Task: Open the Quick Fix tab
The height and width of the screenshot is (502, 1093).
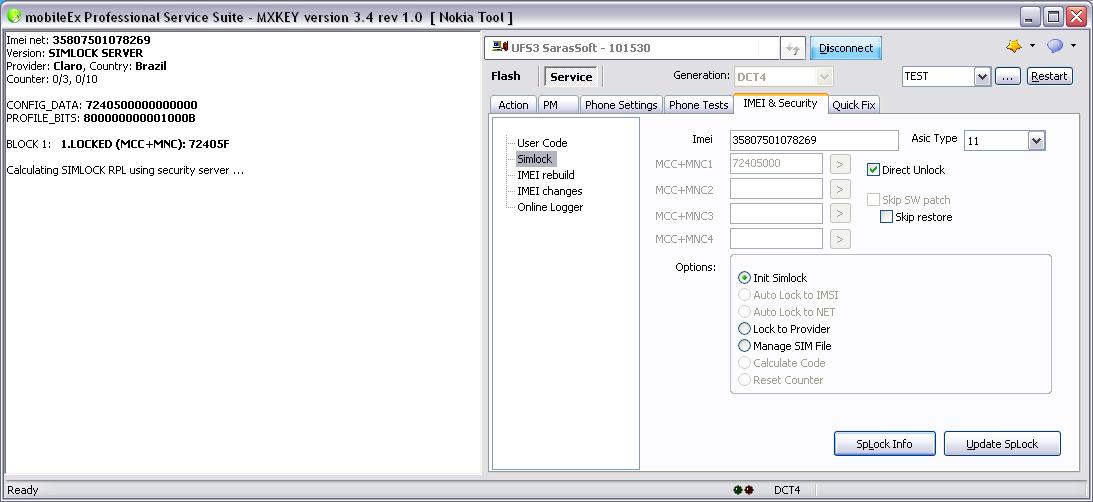Action: tap(854, 105)
